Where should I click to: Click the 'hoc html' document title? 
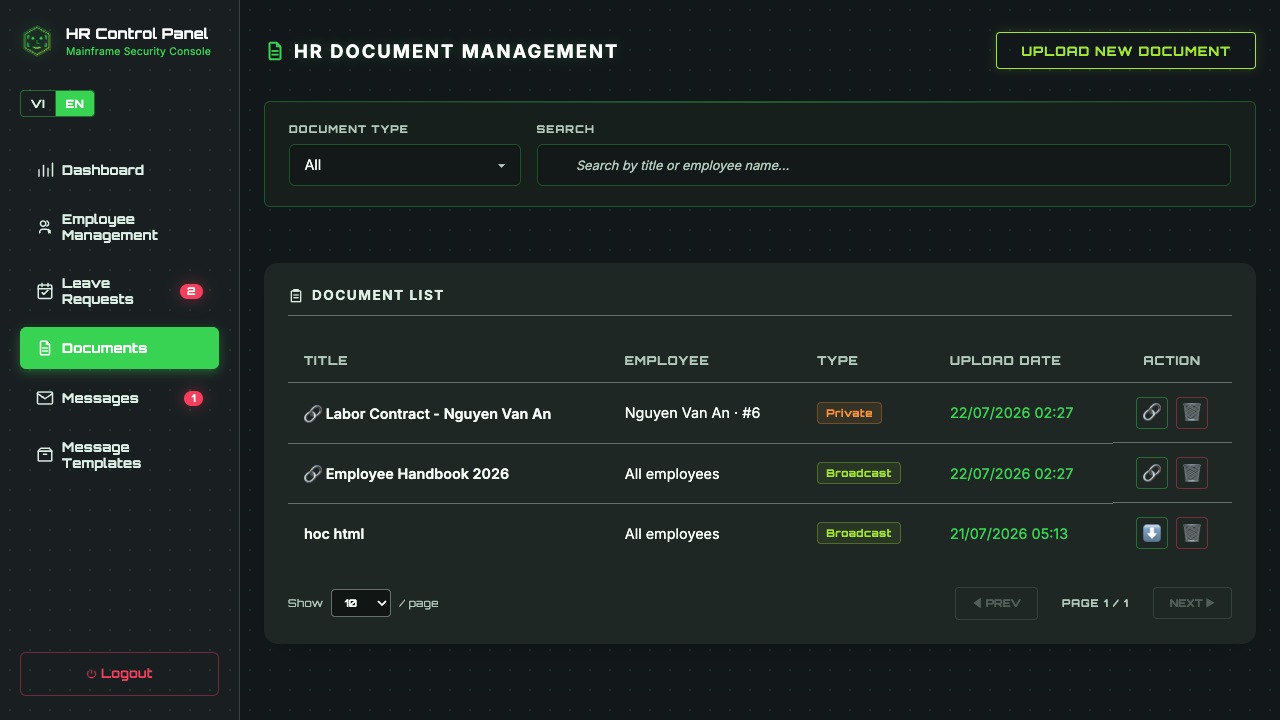pos(334,533)
